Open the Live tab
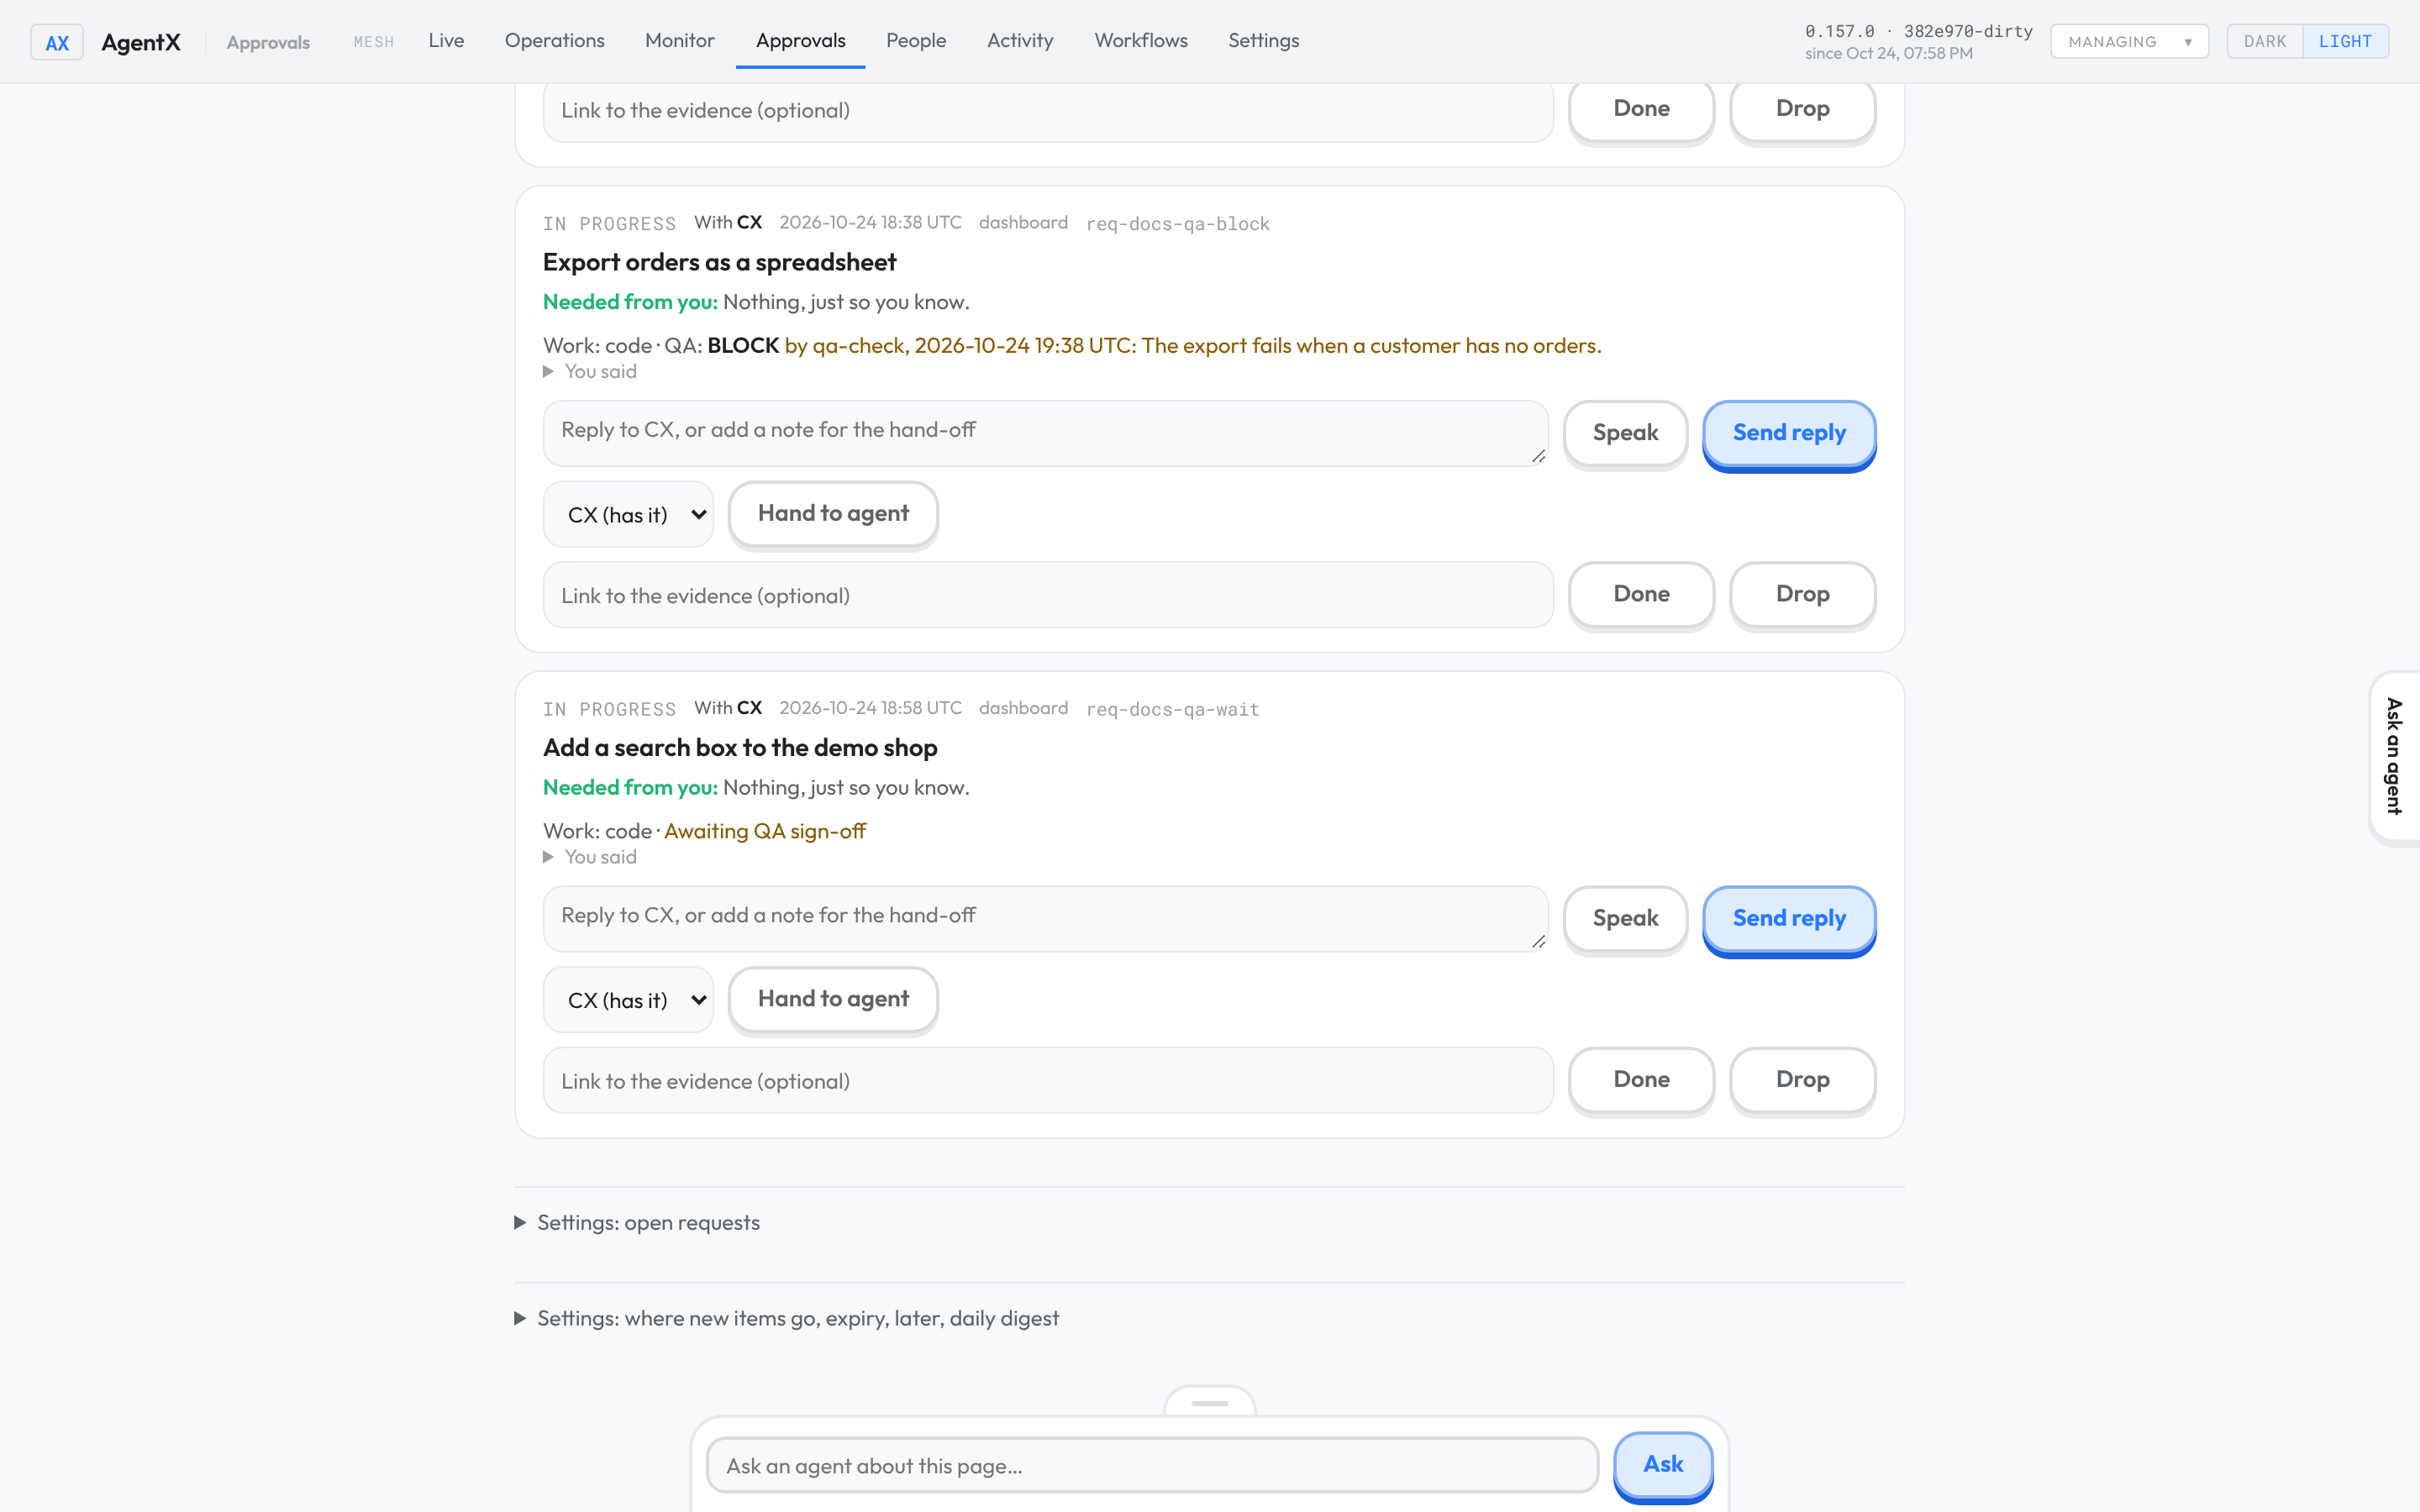Image resolution: width=2420 pixels, height=1512 pixels. (x=446, y=41)
